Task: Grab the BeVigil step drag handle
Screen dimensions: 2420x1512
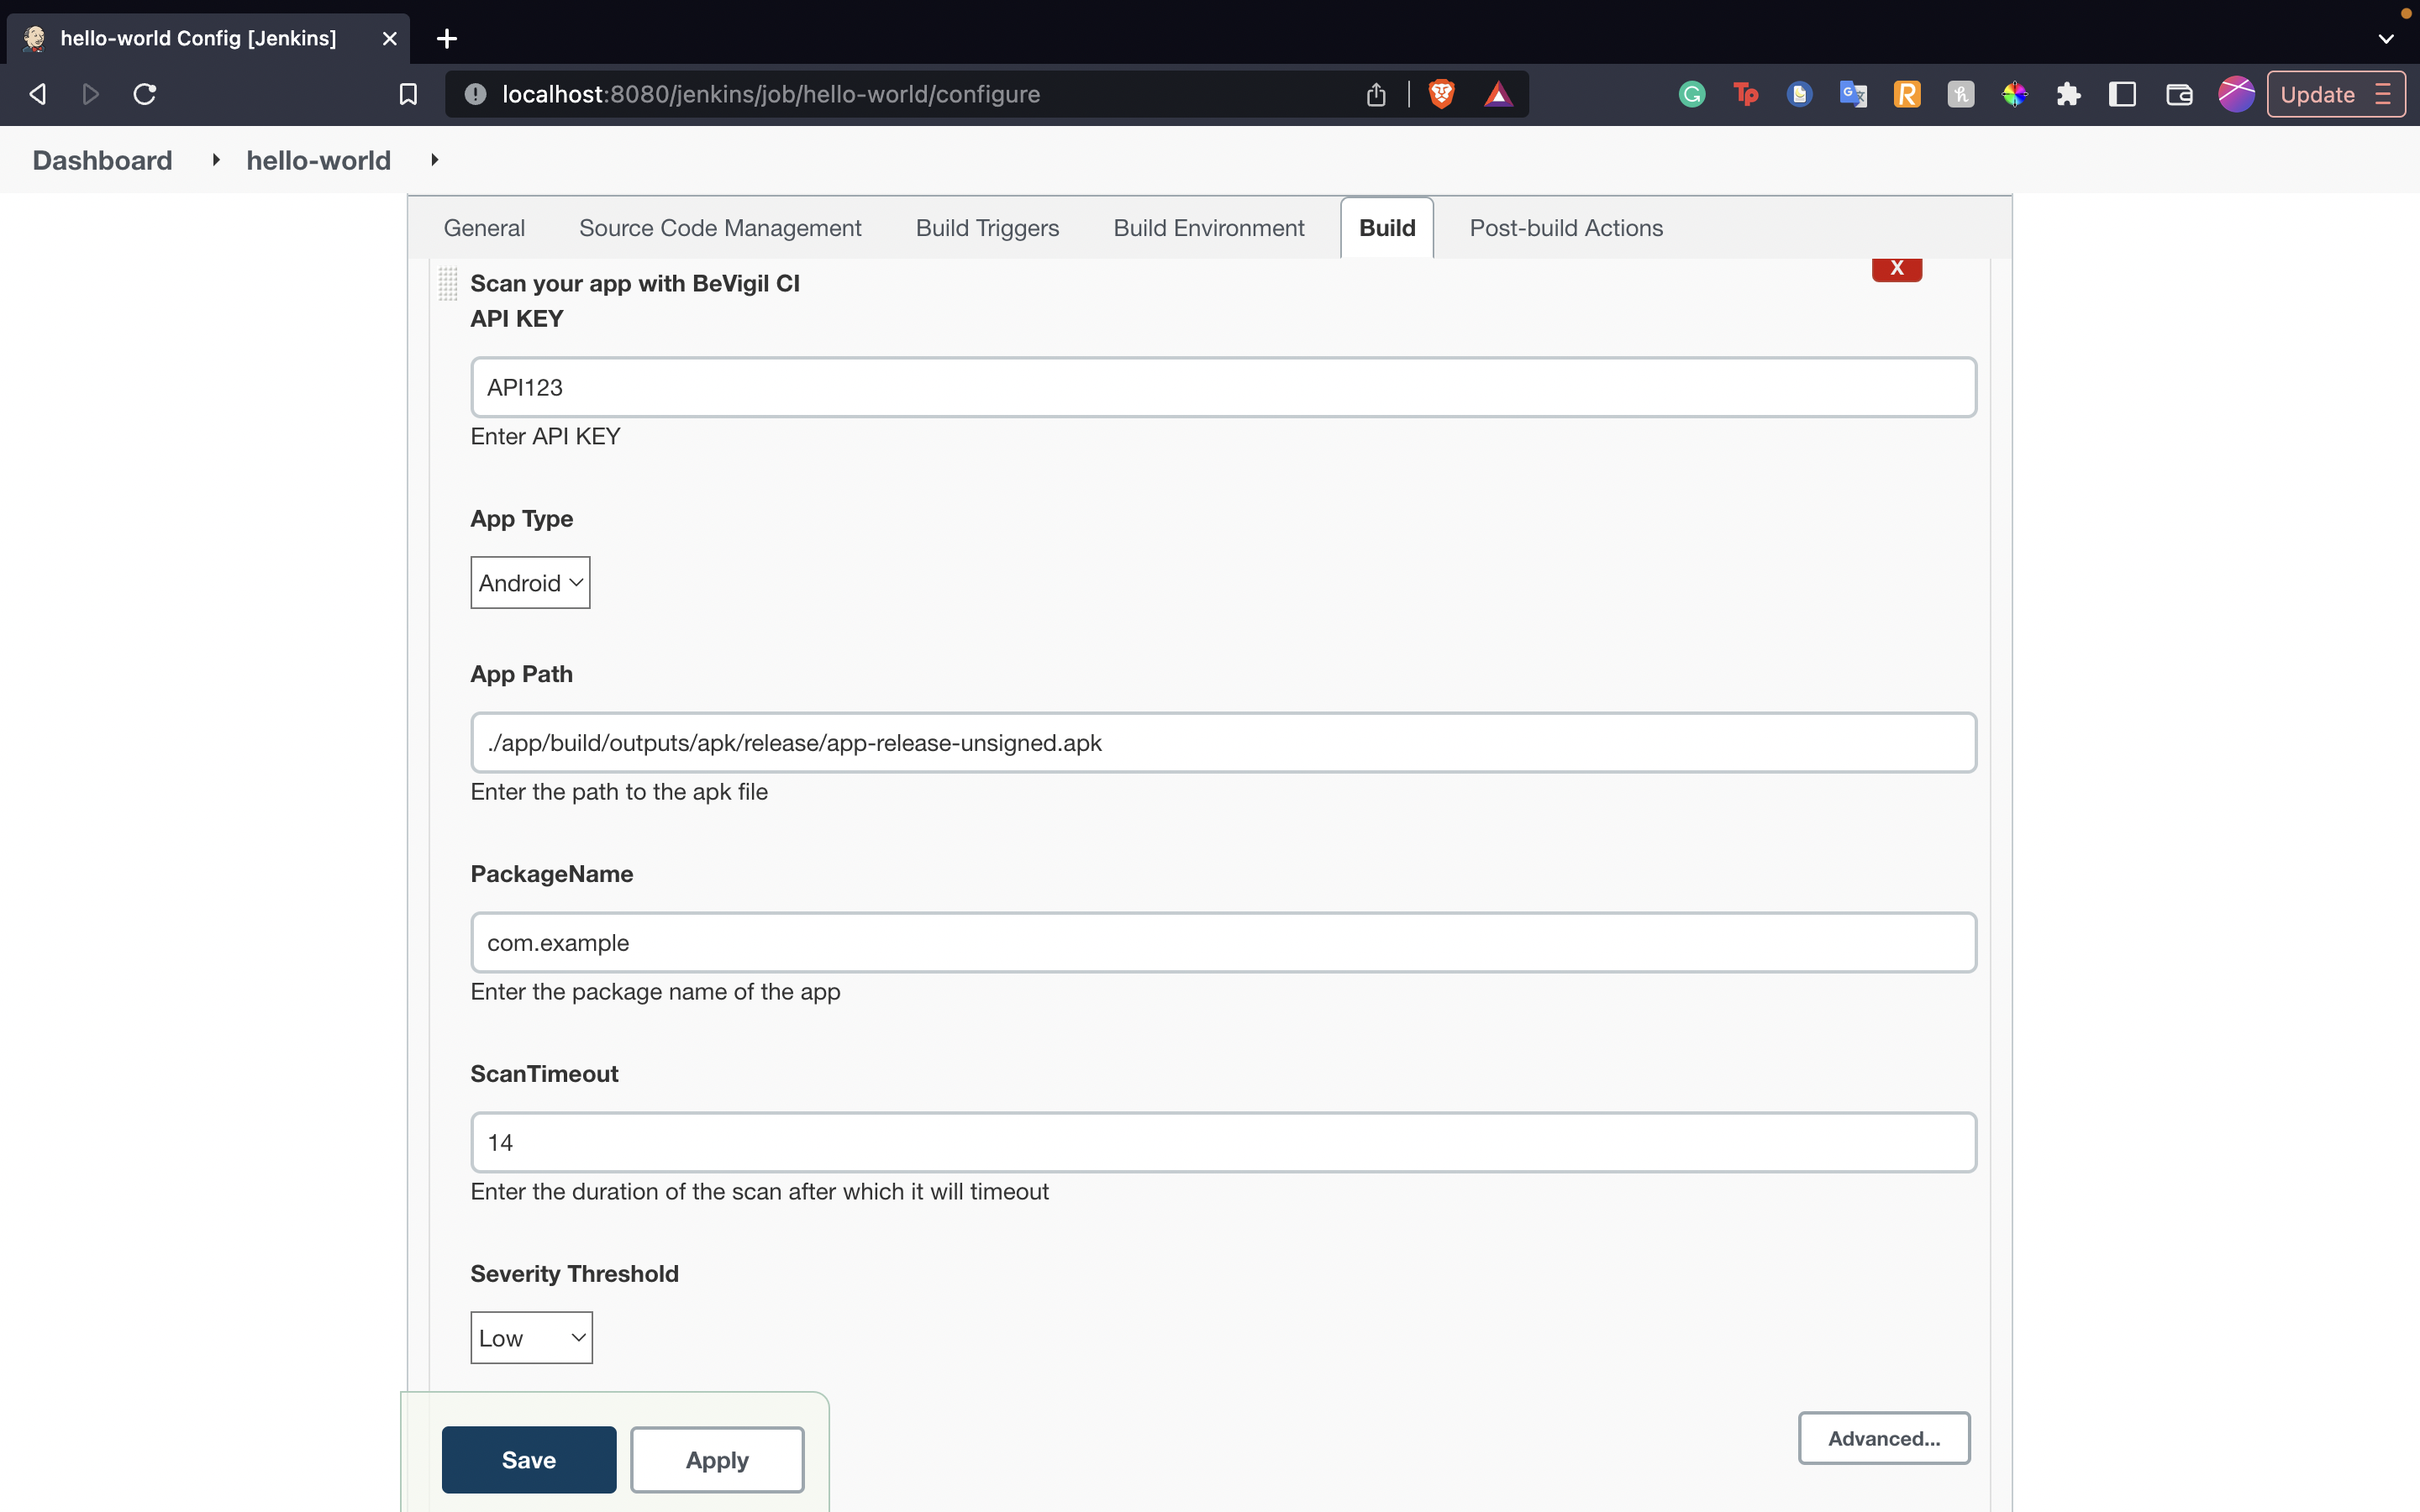Action: pos(448,284)
